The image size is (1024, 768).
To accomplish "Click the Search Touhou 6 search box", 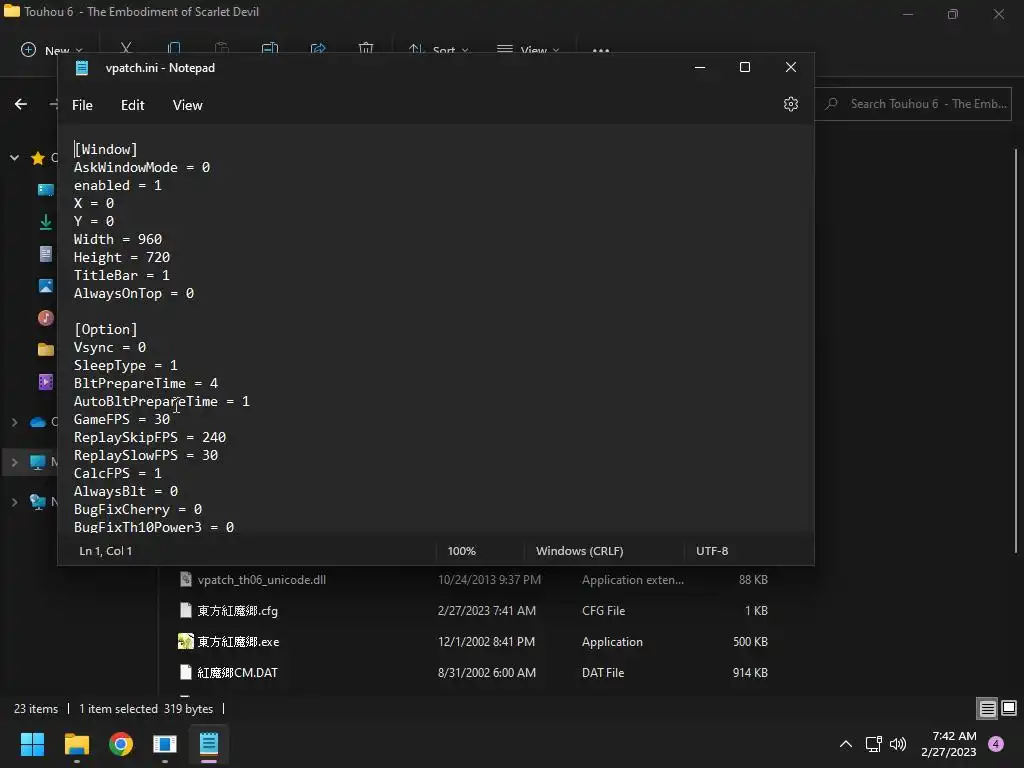I will [x=915, y=104].
